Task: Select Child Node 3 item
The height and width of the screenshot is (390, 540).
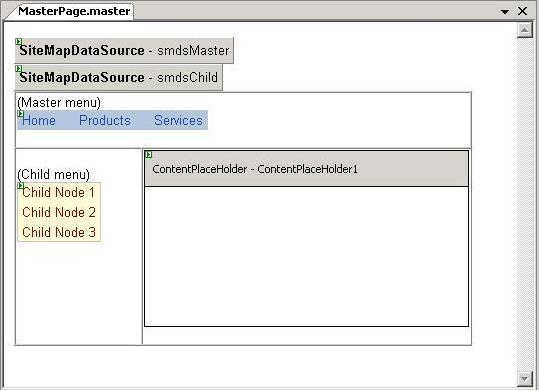Action: coord(59,232)
